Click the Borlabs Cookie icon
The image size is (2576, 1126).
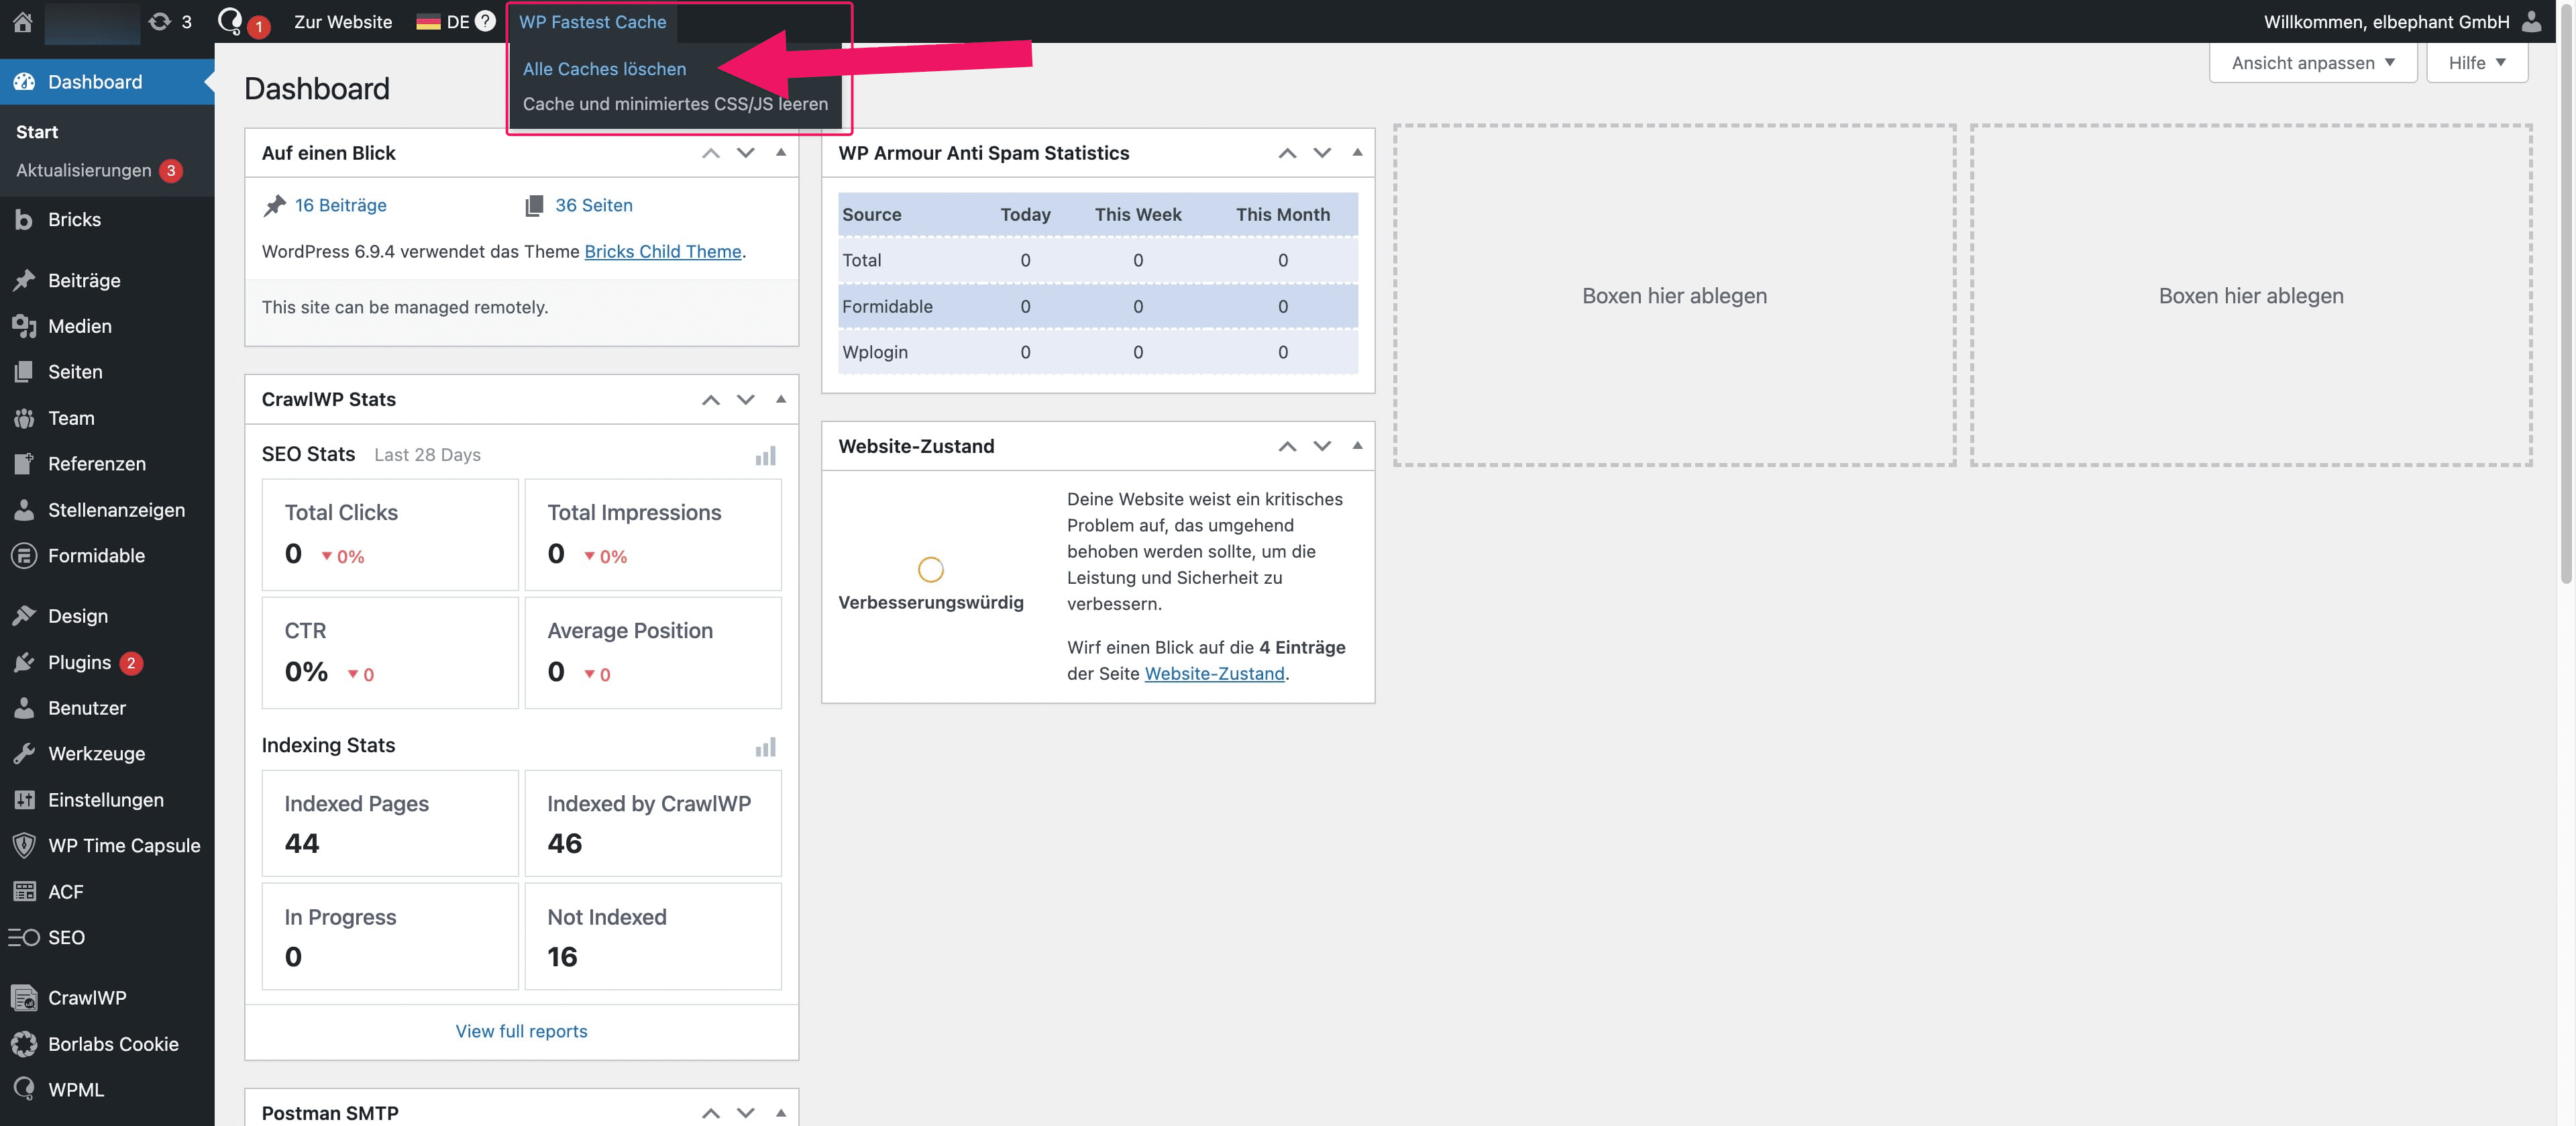[x=24, y=1043]
